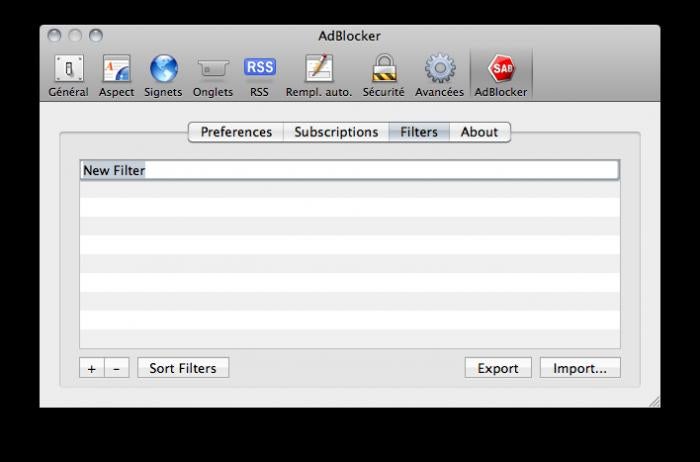Screen dimensions: 700x462
Task: Open the Aspect preferences pane
Action: pos(117,76)
